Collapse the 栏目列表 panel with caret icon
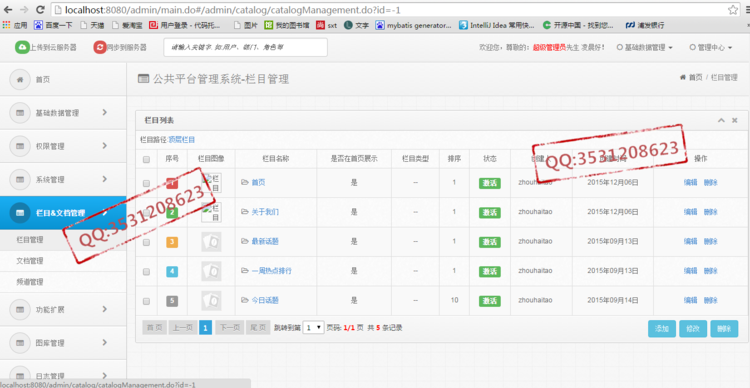Image resolution: width=750 pixels, height=388 pixels. click(x=721, y=121)
